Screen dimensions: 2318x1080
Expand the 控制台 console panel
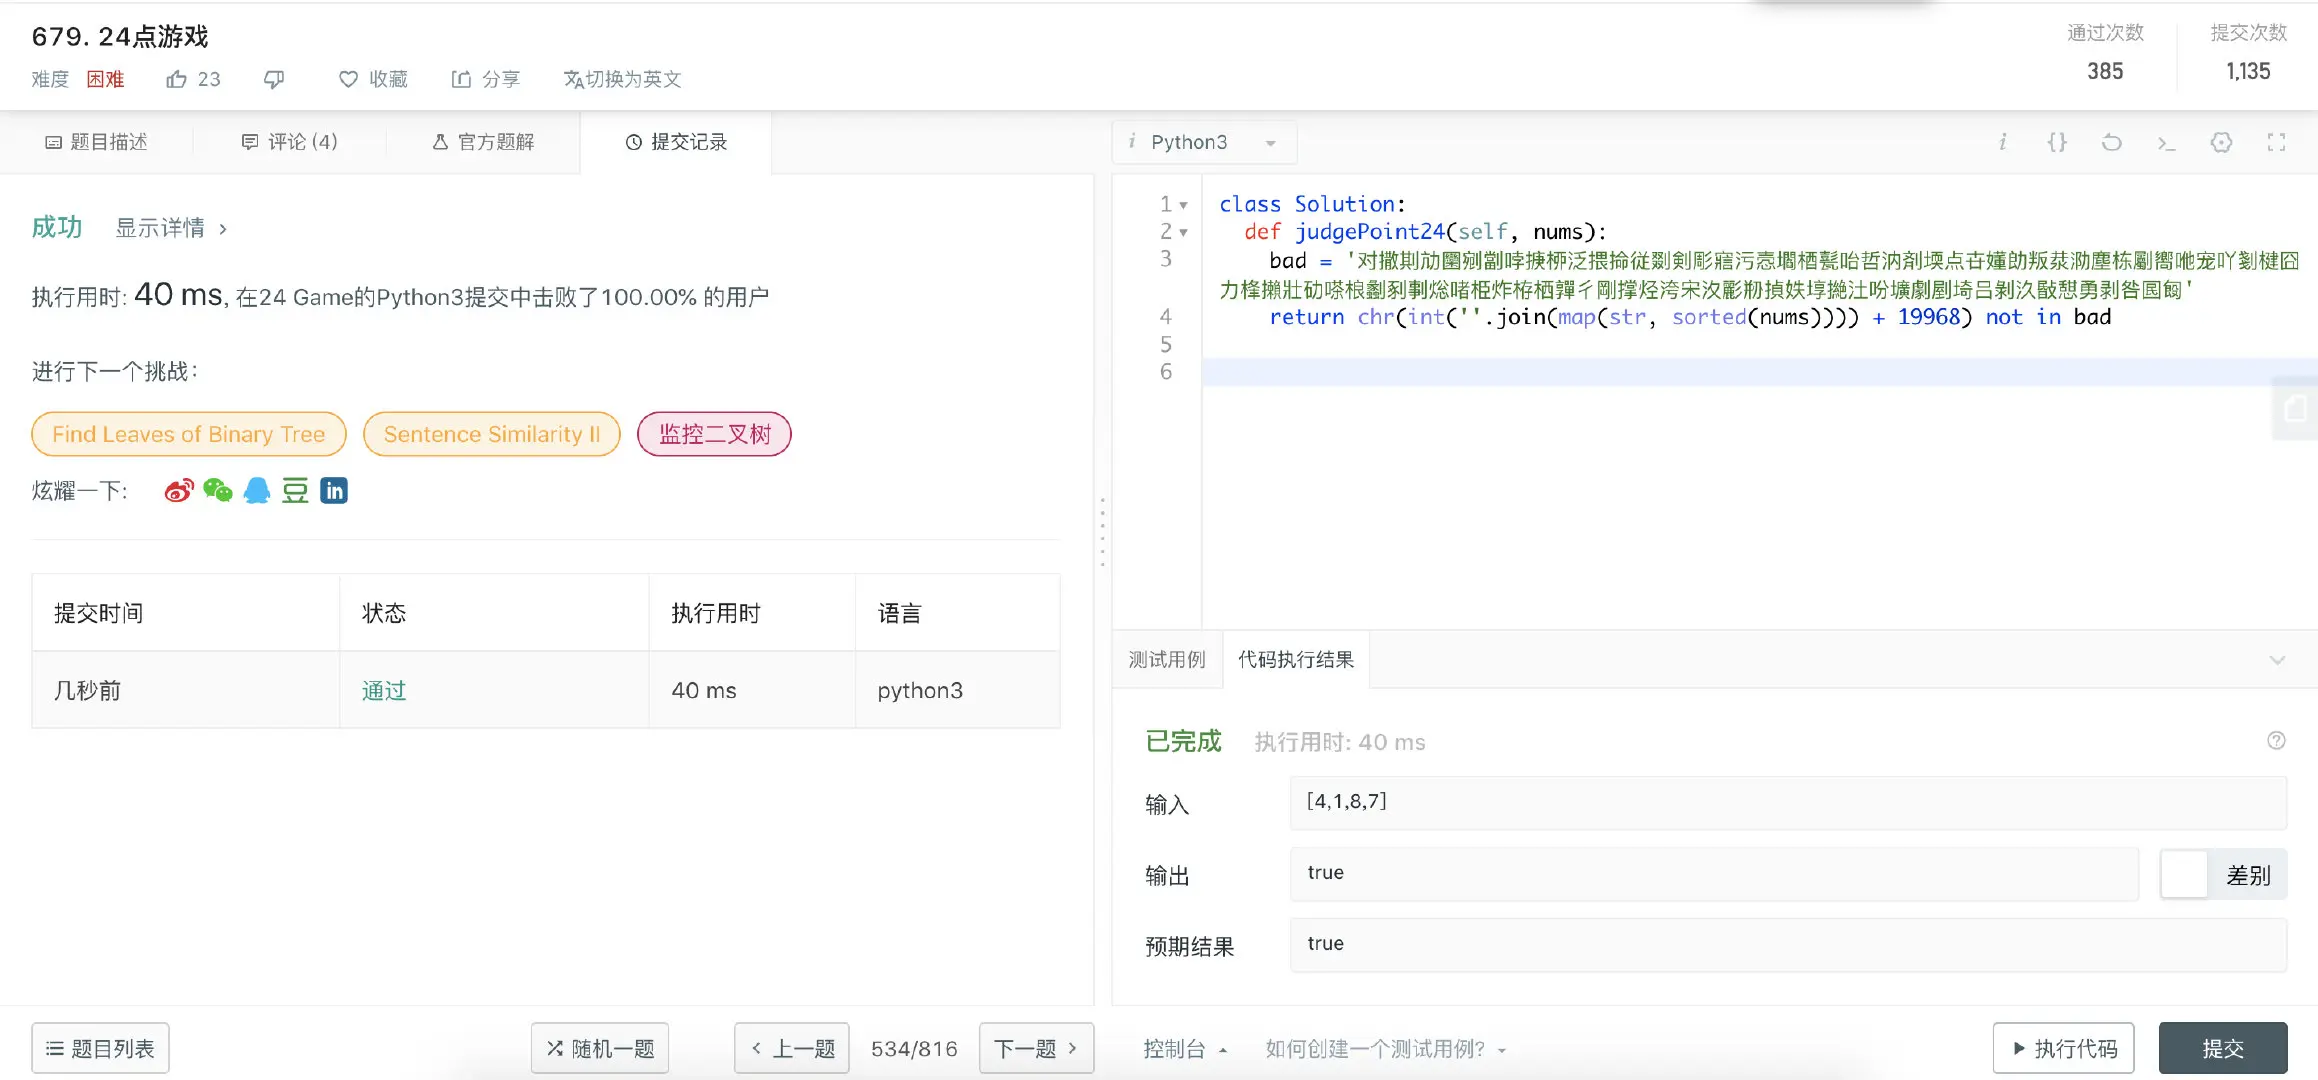1184,1049
